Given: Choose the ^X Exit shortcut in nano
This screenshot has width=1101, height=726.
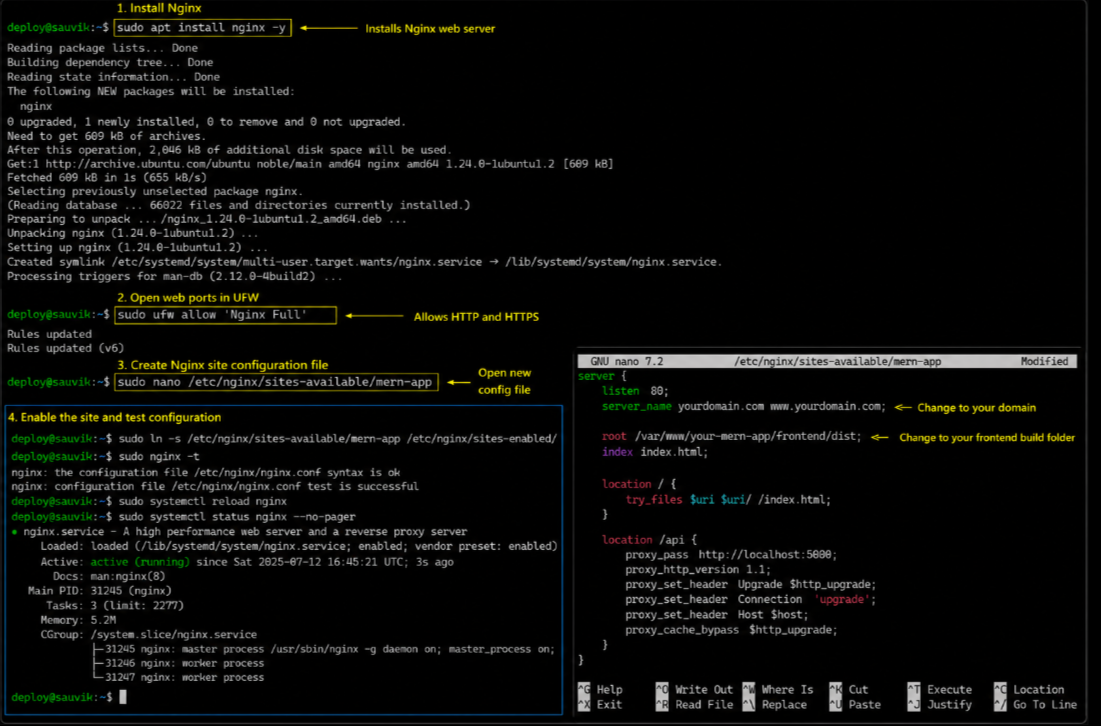Looking at the screenshot, I should coord(600,704).
